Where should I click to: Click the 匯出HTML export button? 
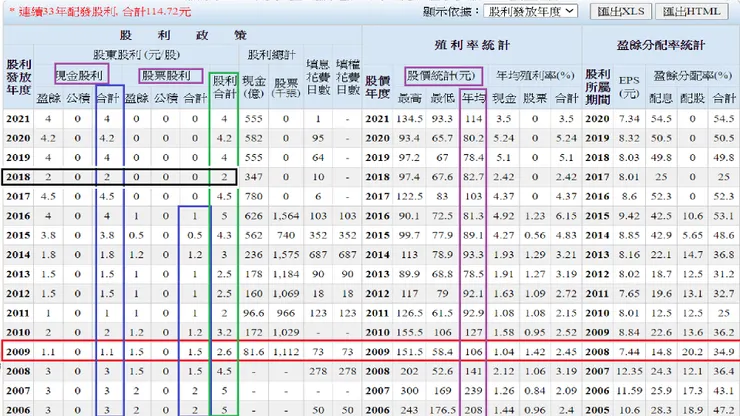click(x=692, y=11)
